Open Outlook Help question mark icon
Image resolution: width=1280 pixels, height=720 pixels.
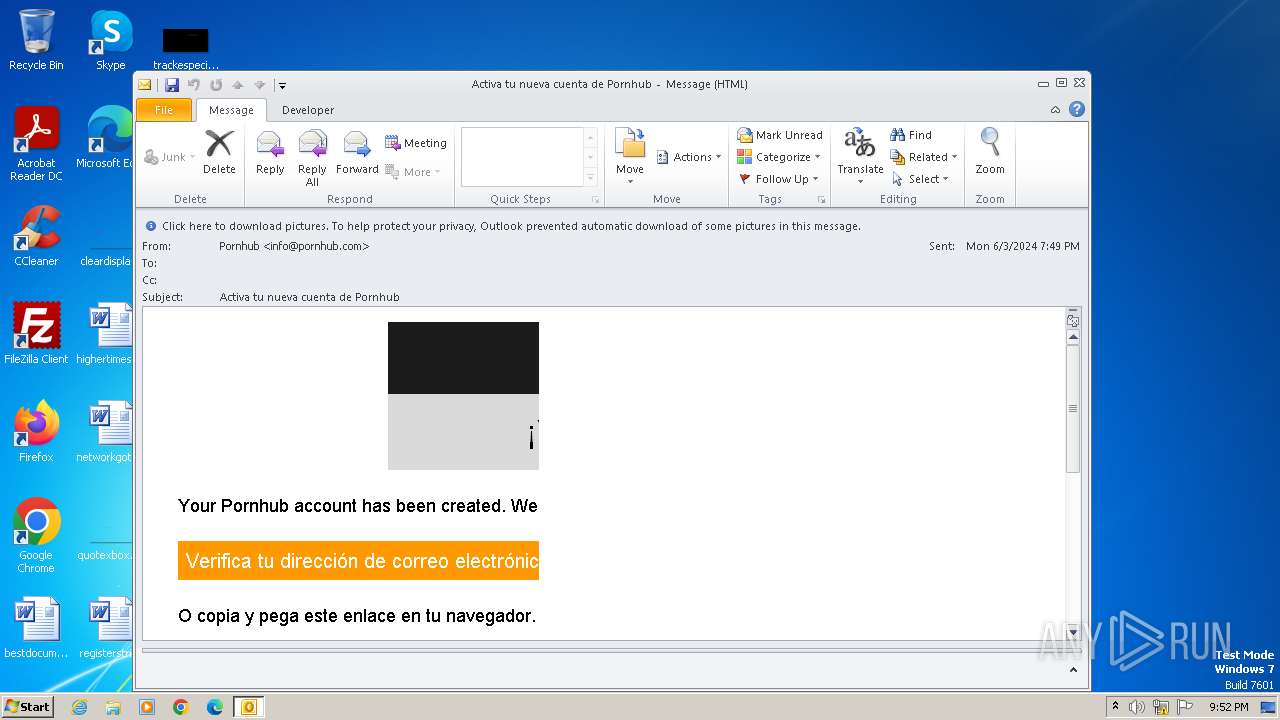tap(1077, 110)
